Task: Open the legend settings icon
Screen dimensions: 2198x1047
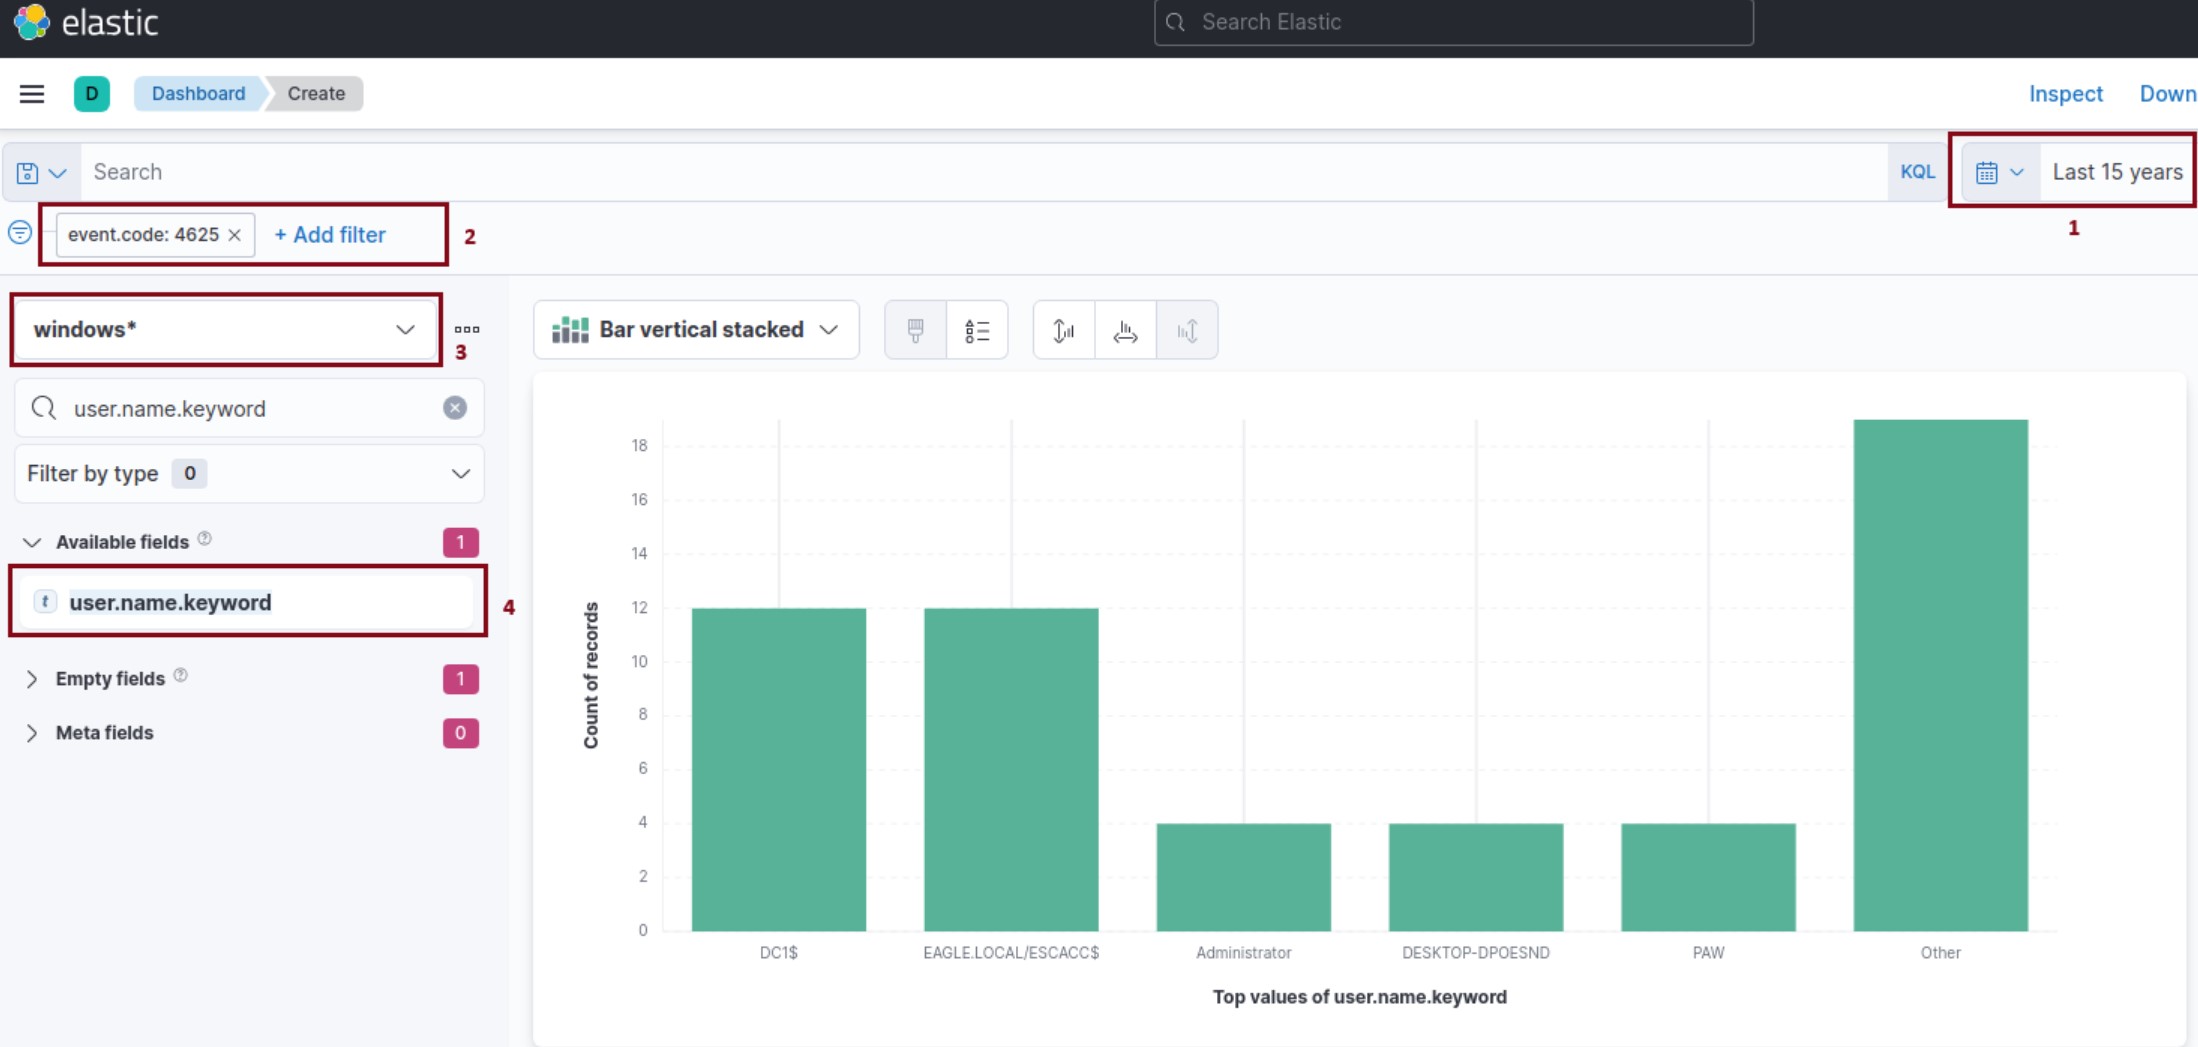Action: [977, 330]
